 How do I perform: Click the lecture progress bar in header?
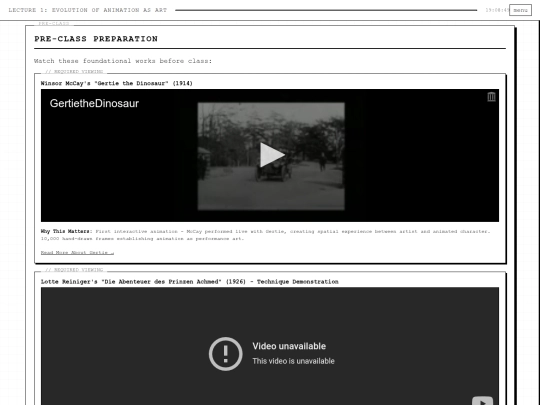[x=326, y=10]
